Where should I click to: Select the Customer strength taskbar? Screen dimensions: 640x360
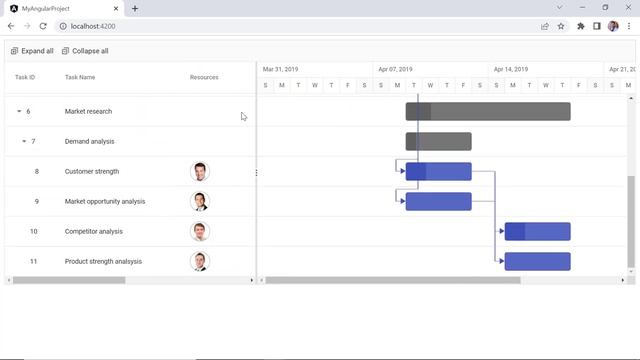coord(438,171)
